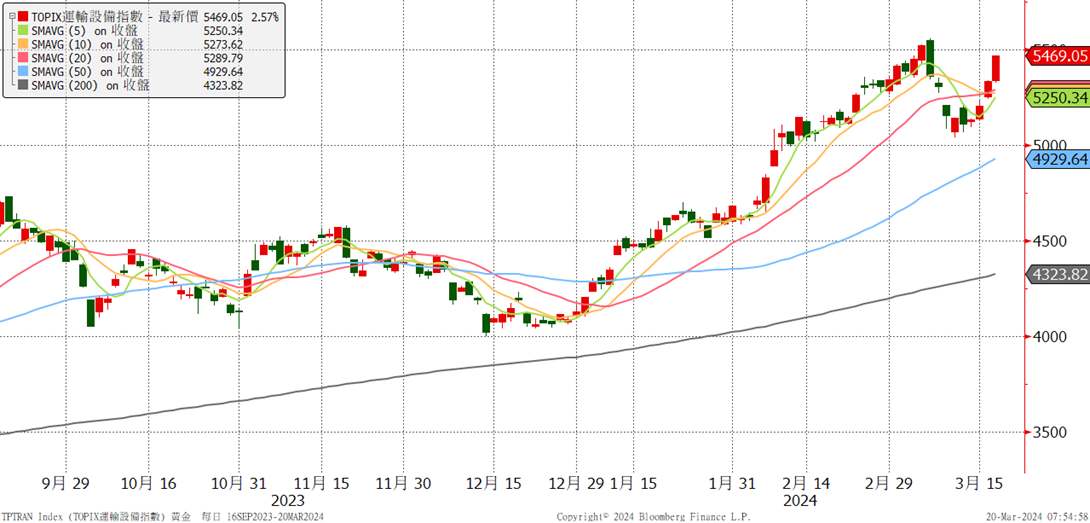This screenshot has height=523, width=1090.
Task: Click the red 5469.05 price tag on axis
Action: [x=1058, y=56]
